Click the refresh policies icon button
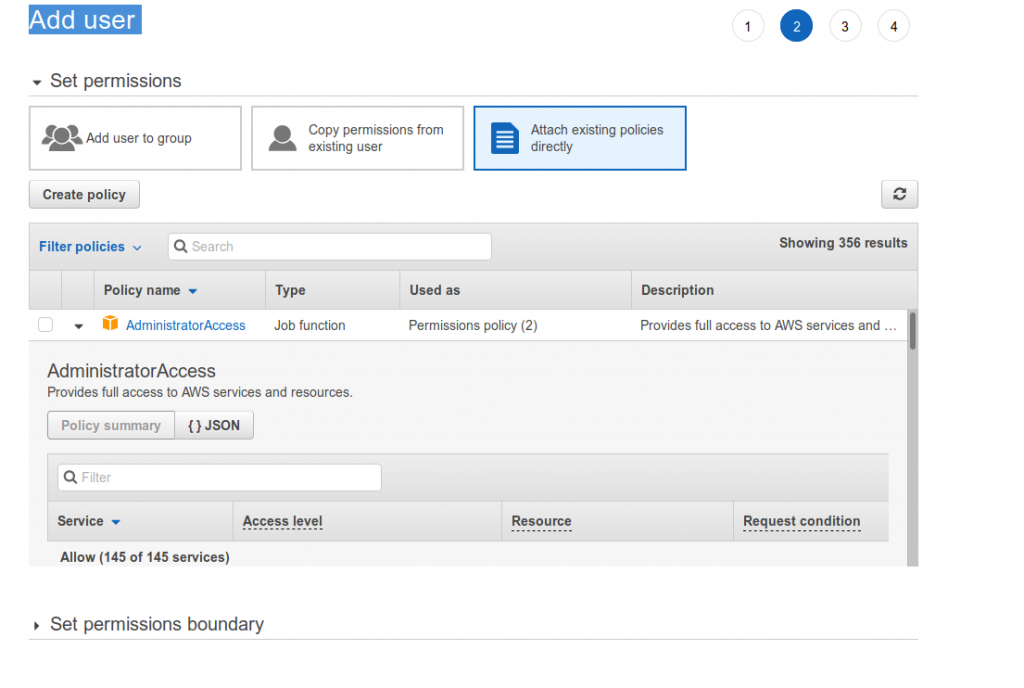Viewport: 1024px width, 688px height. pos(899,195)
